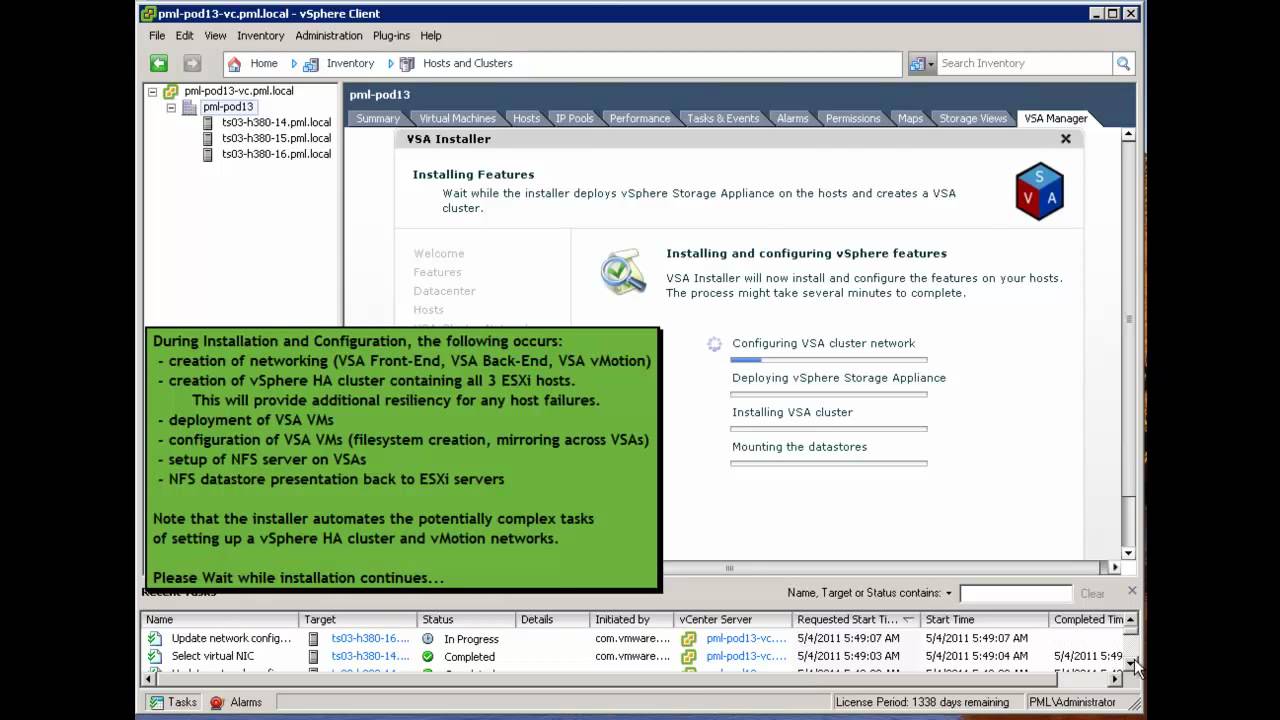Click the In Progress status icon
Viewport: 1280px width, 720px height.
coord(428,638)
